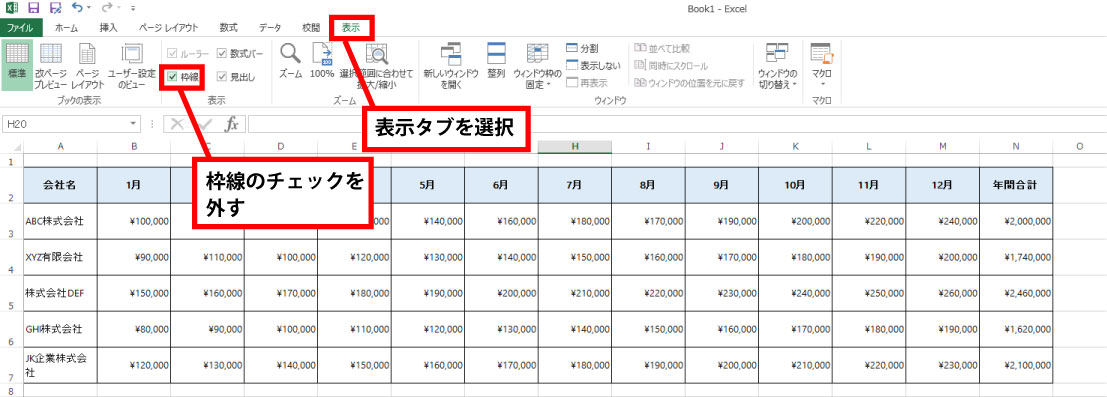The height and width of the screenshot is (397, 1107).
Task: Click the 7月 header cell
Action: (x=575, y=185)
